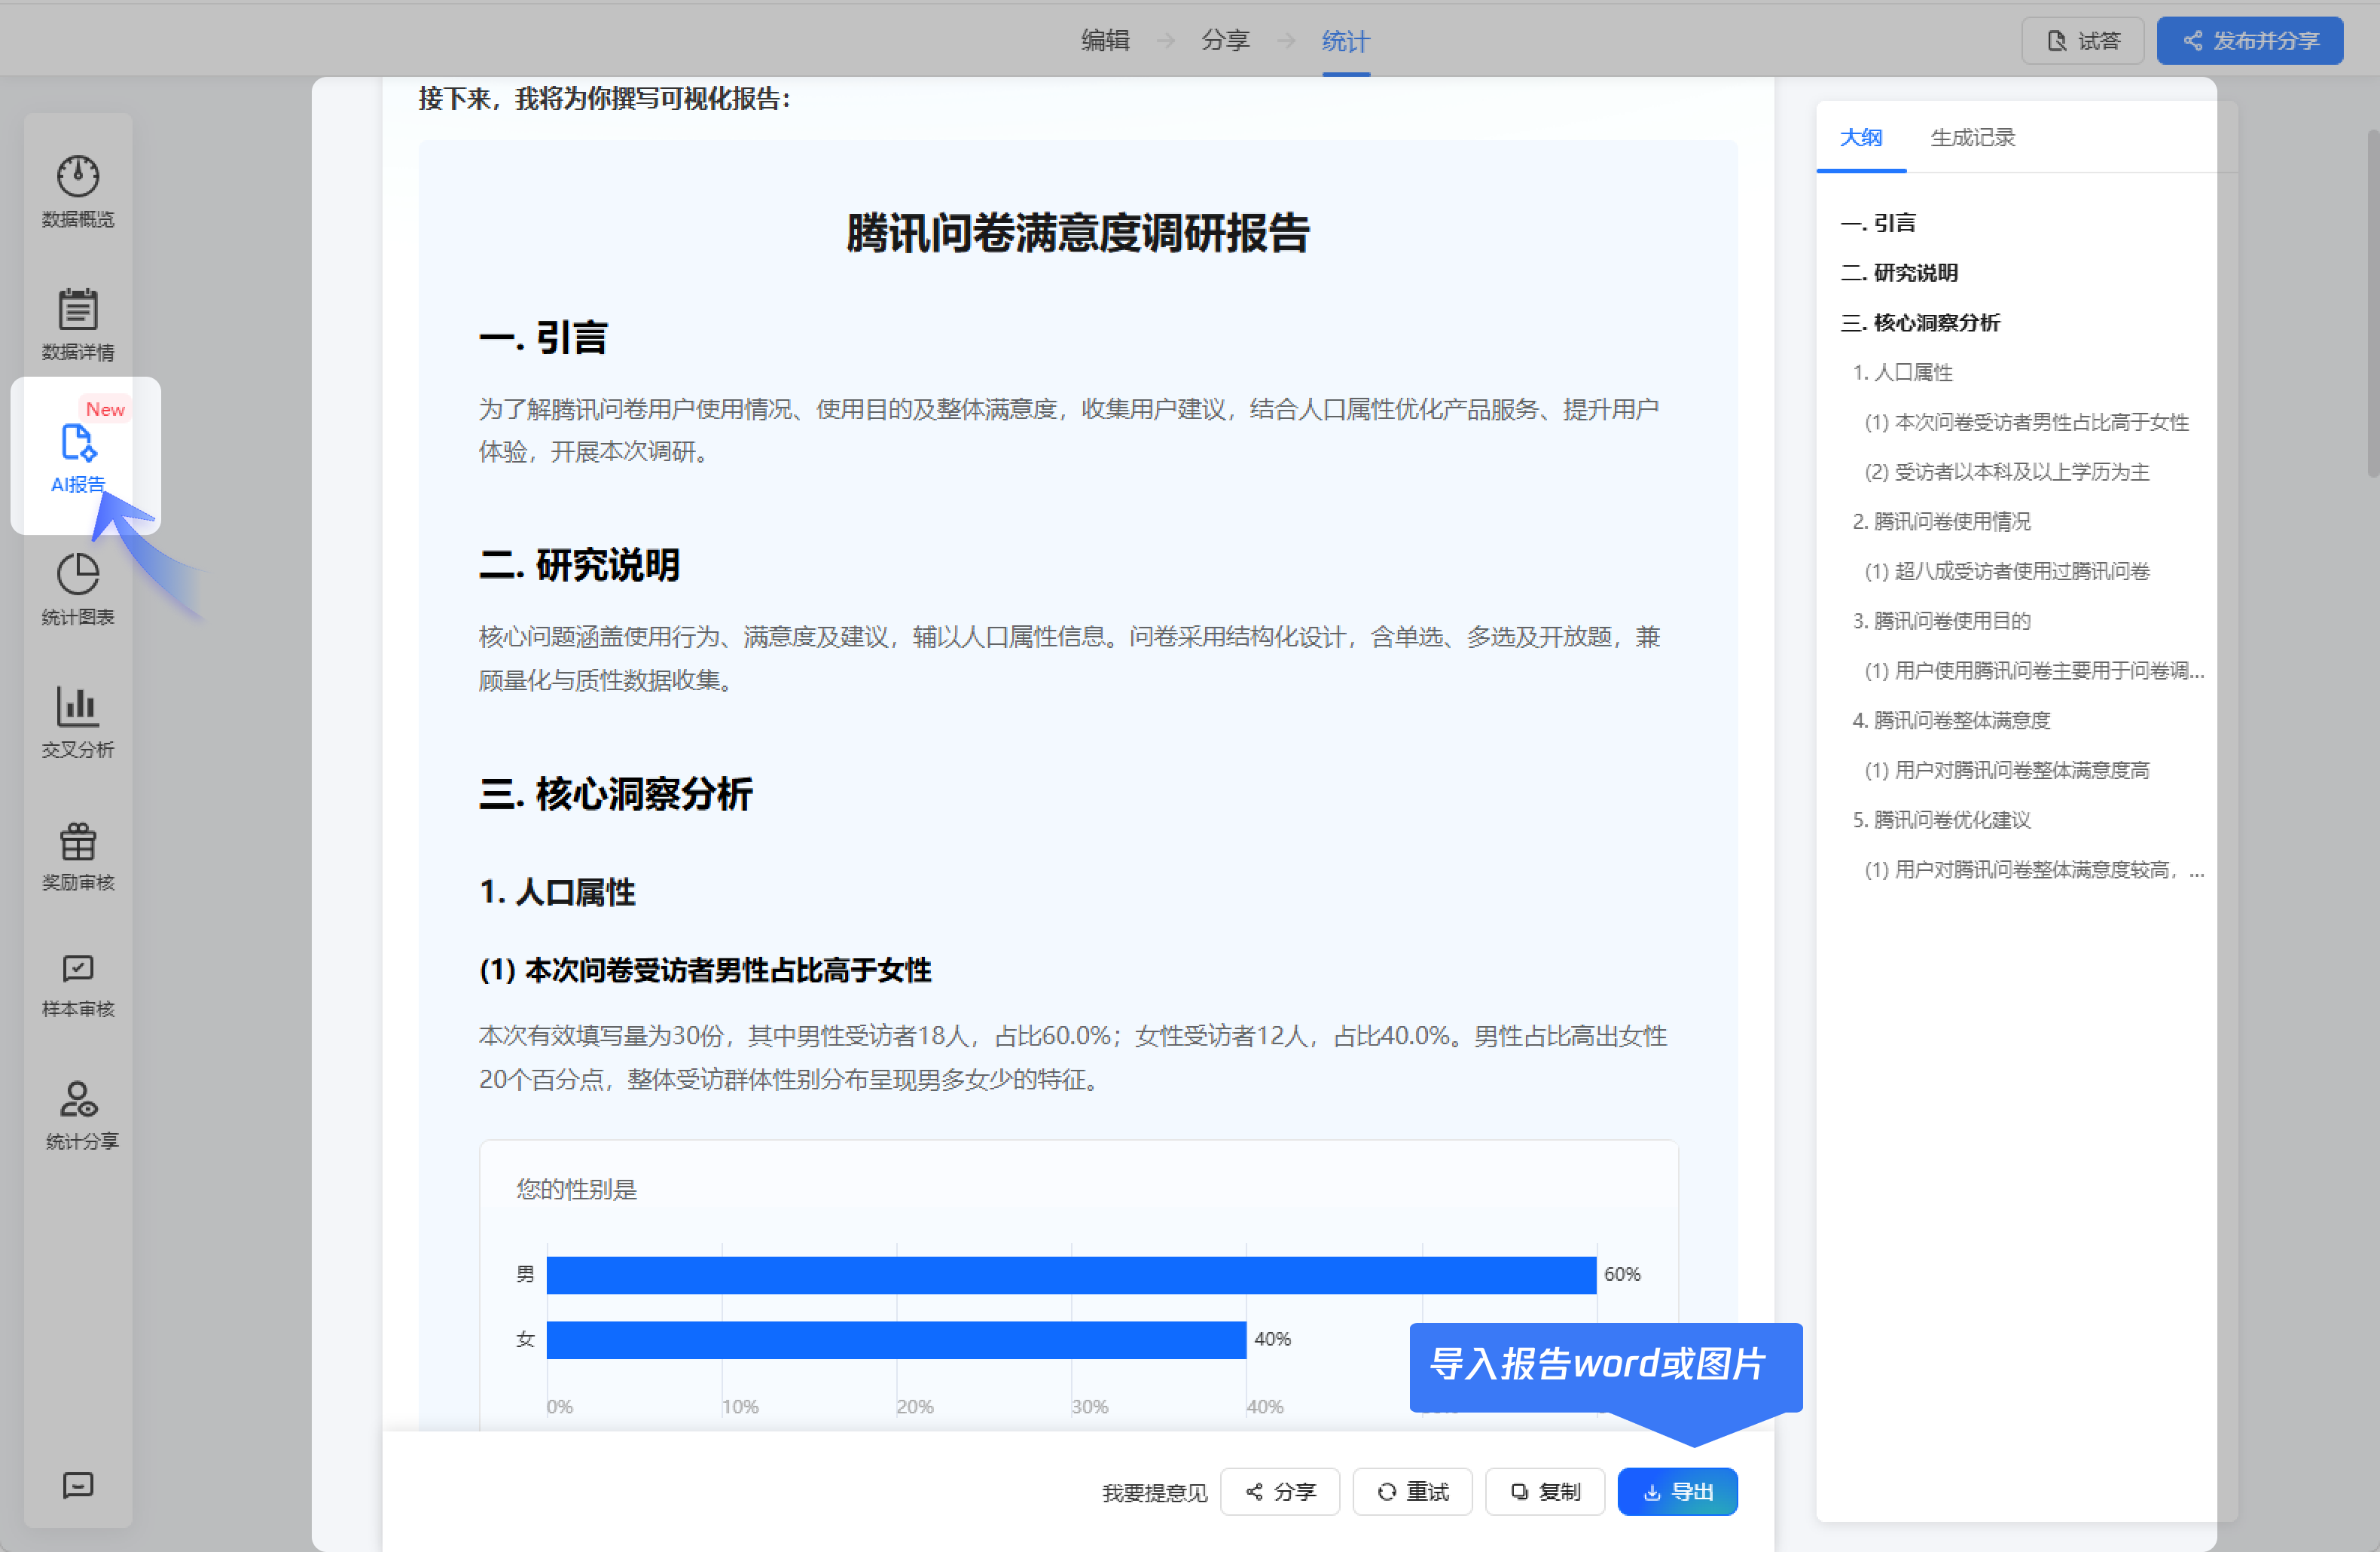Click the 男 bar in gender chart
This screenshot has height=1552, width=2380.
click(x=1071, y=1275)
